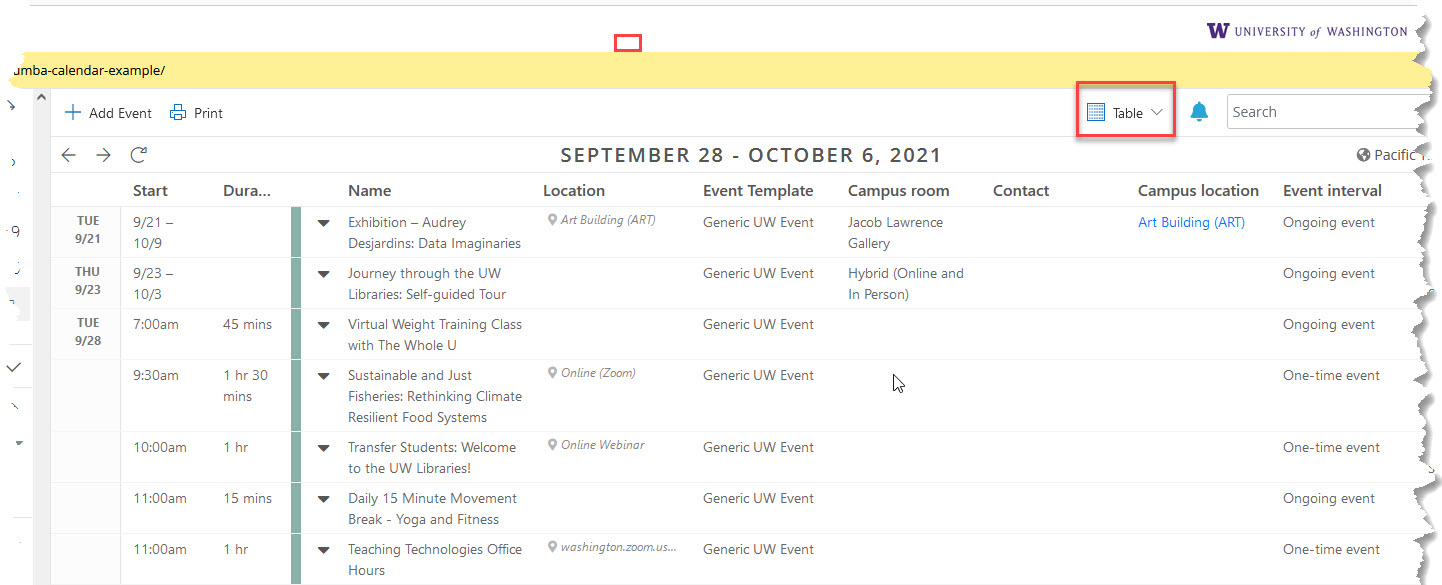Click the University of Washington logo
The height and width of the screenshot is (585, 1442).
click(1307, 31)
